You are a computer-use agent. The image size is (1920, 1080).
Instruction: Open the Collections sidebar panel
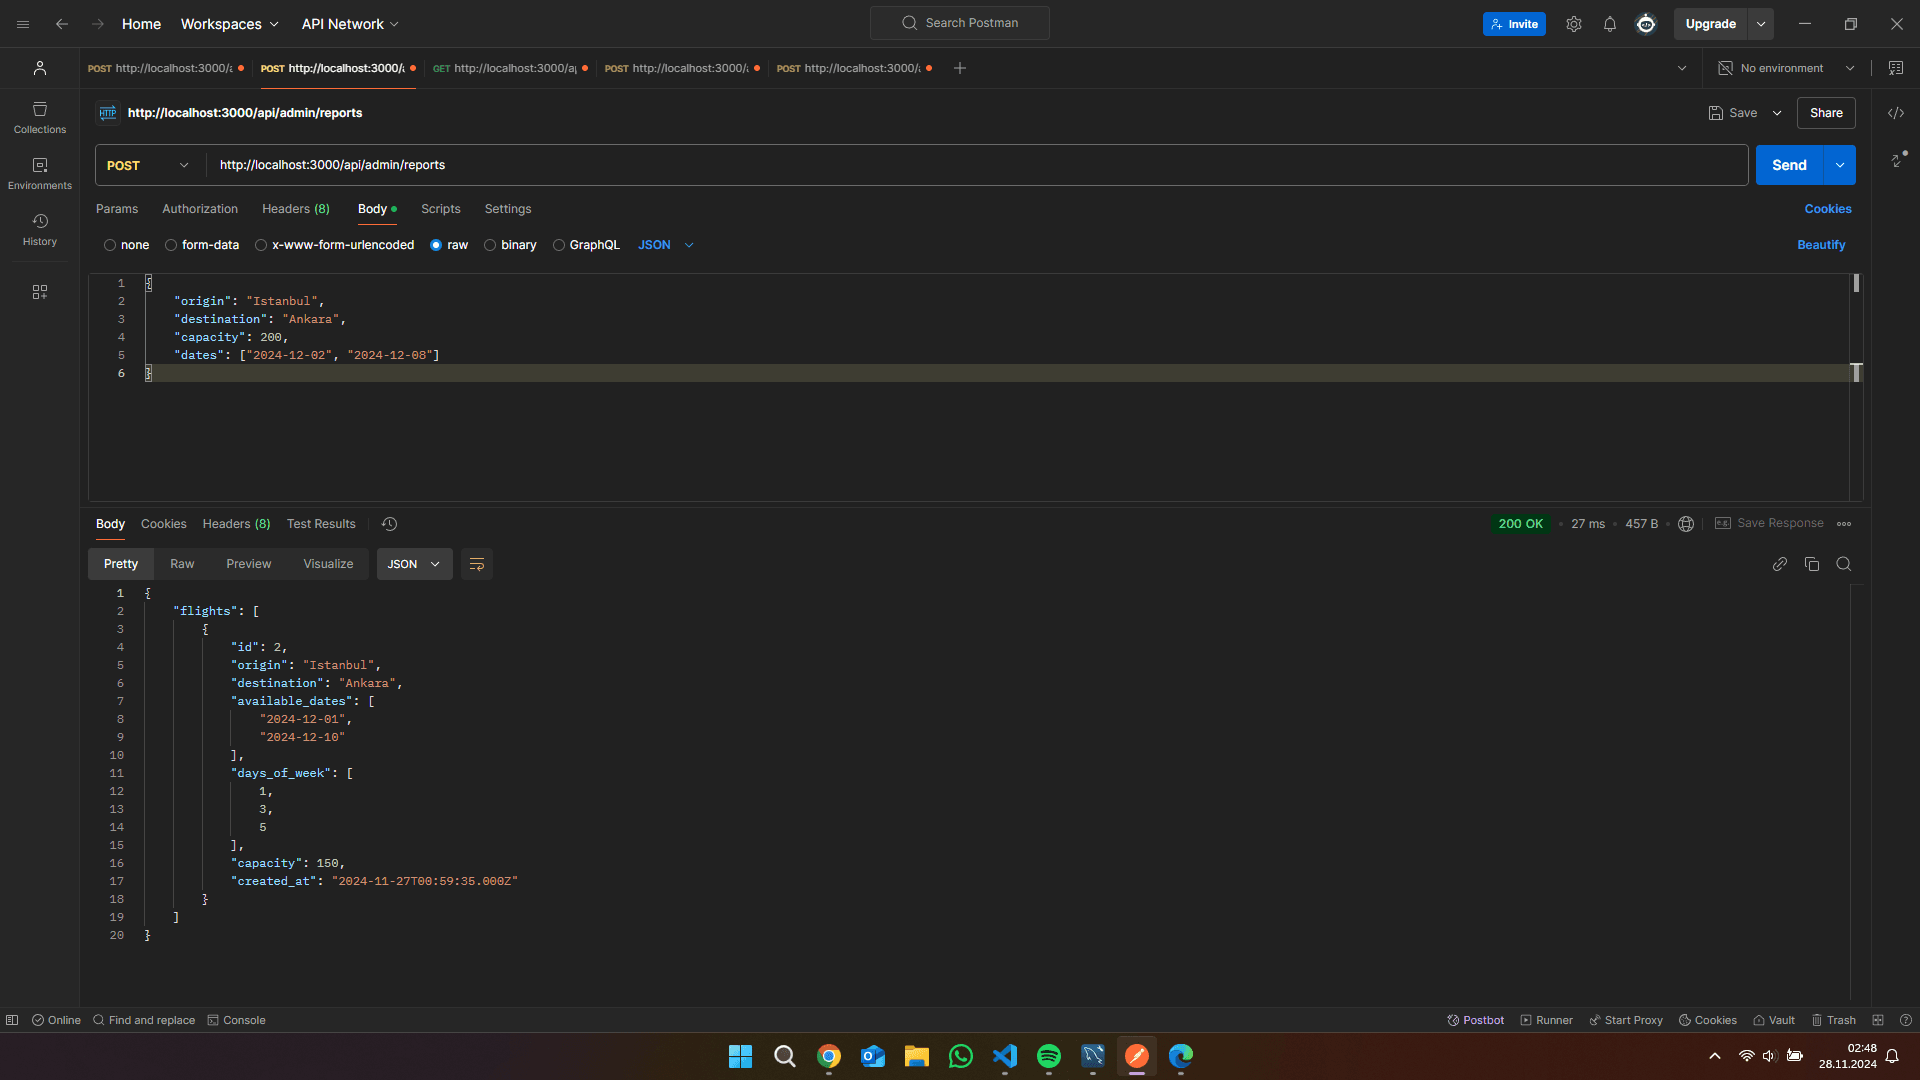40,117
